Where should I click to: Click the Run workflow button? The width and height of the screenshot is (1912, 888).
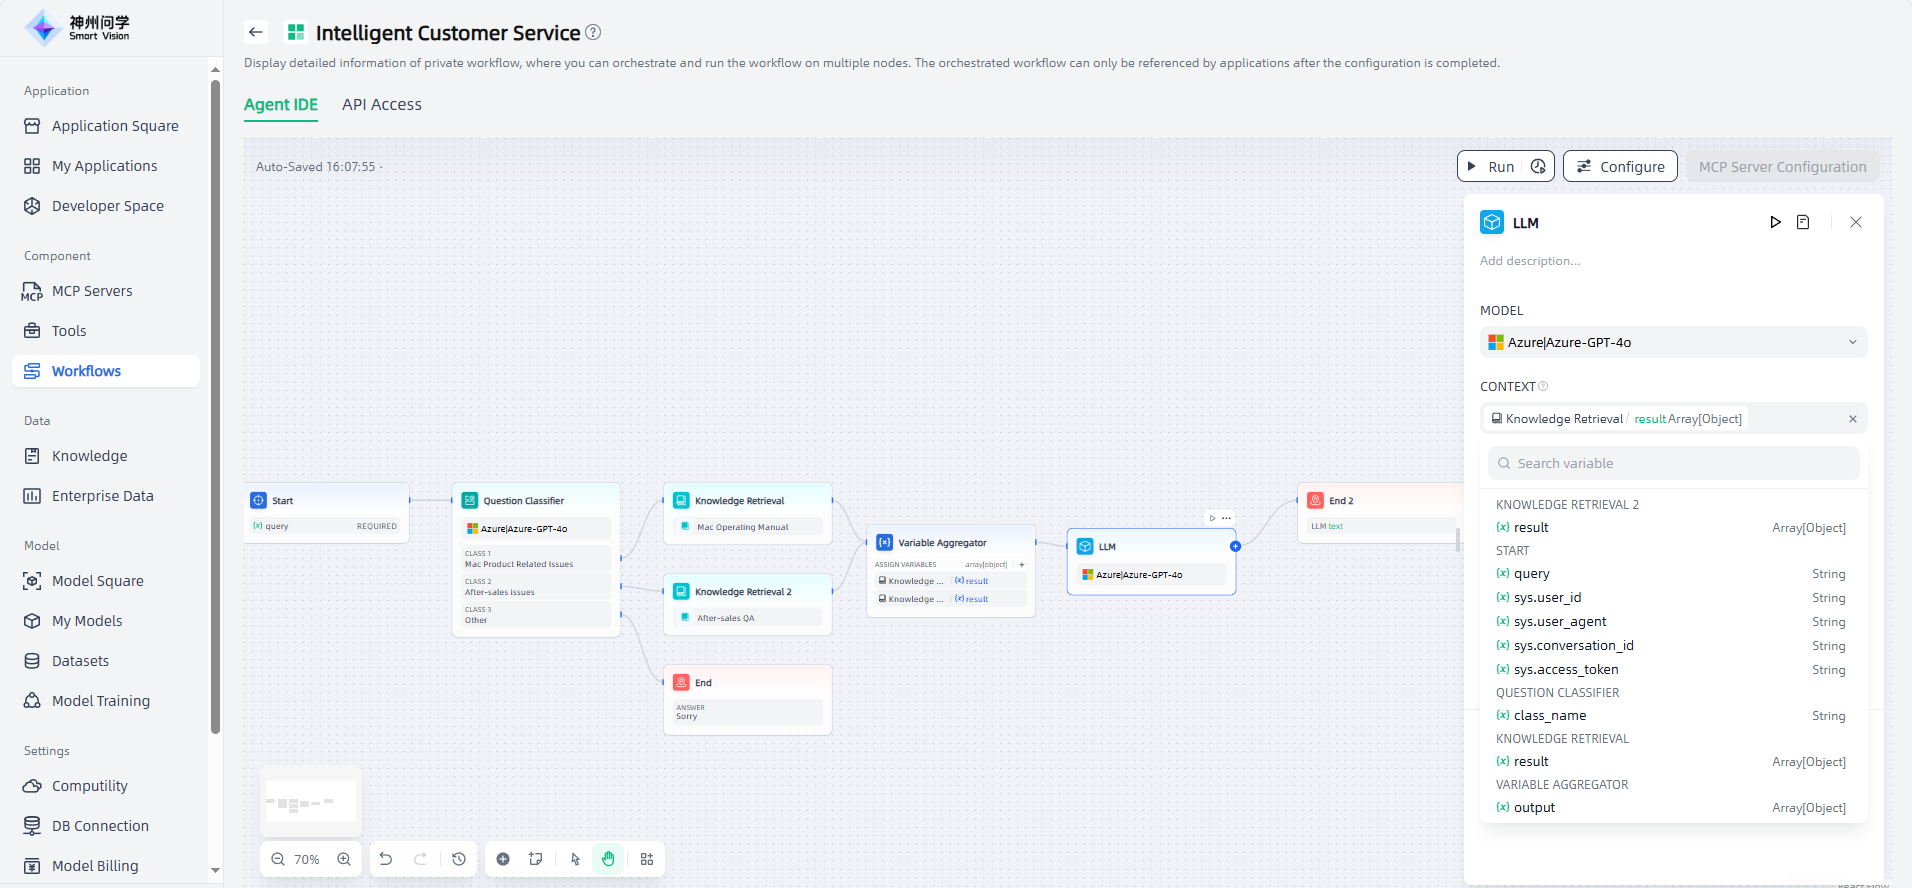(1491, 167)
